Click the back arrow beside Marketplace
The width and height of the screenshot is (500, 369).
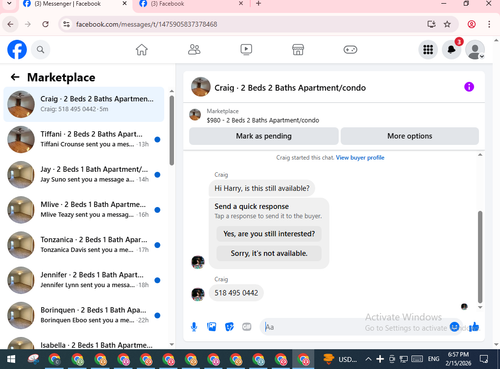point(15,77)
